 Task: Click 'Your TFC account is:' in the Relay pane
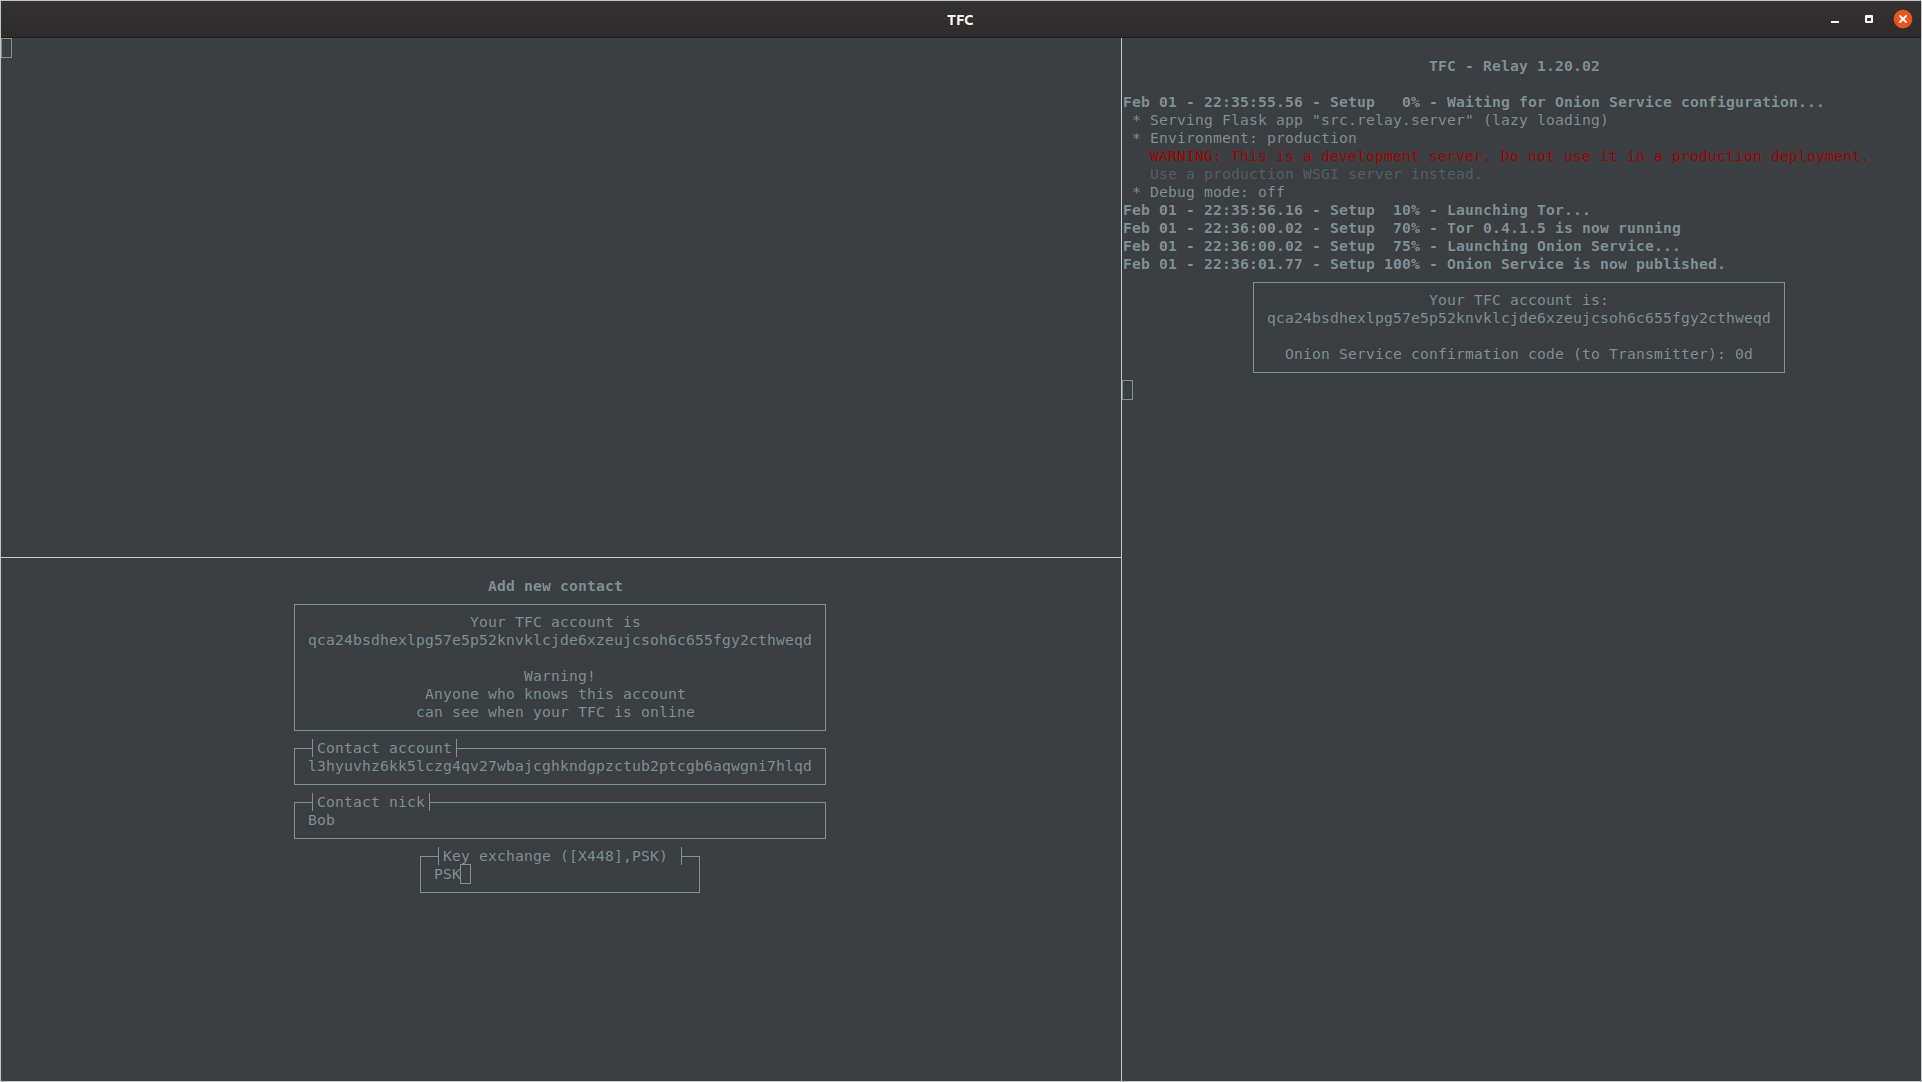click(1518, 300)
